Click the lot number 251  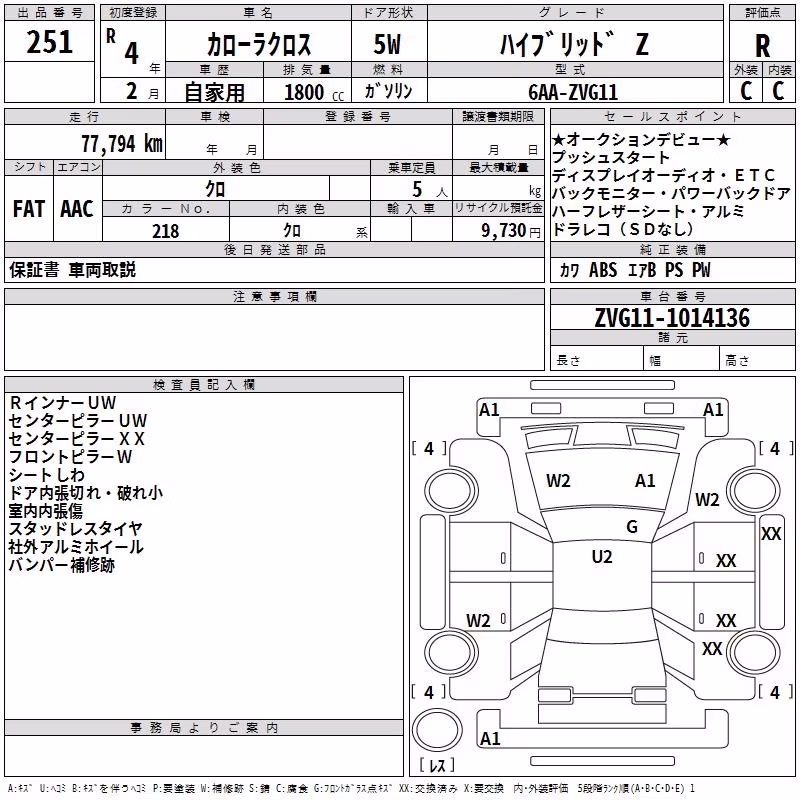pos(49,42)
